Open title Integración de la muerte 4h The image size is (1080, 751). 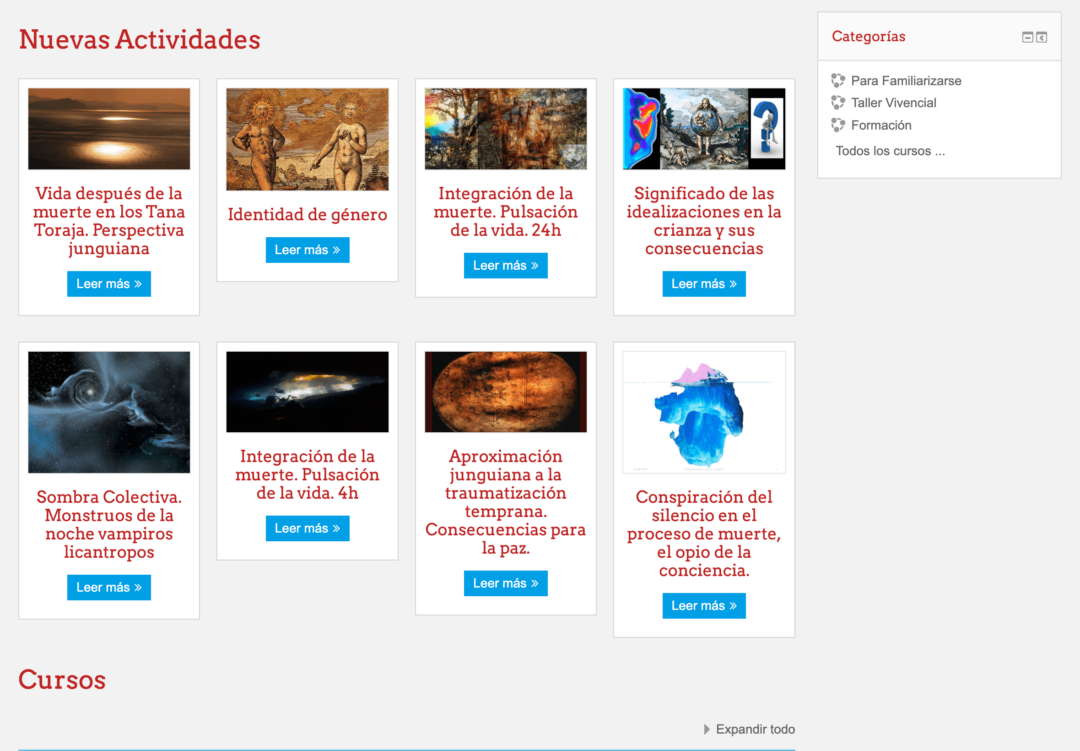coord(307,475)
